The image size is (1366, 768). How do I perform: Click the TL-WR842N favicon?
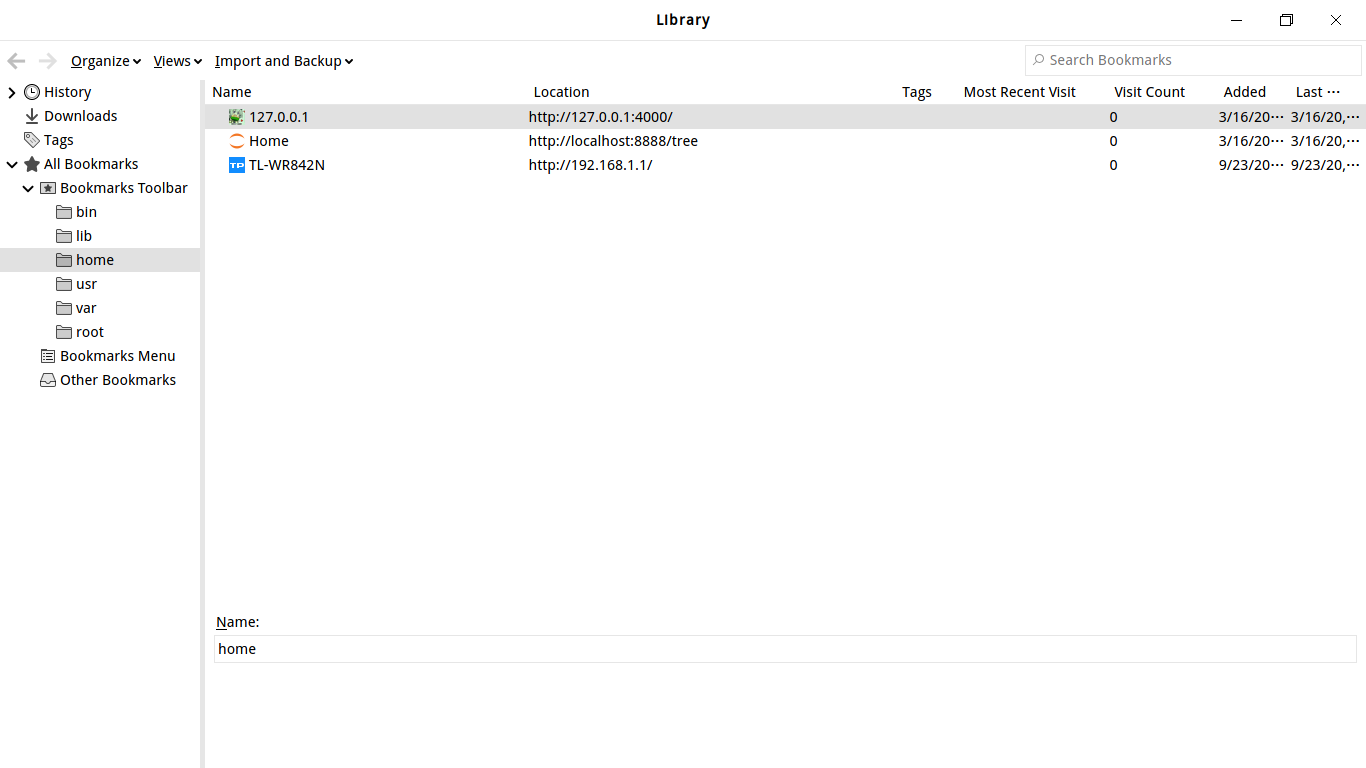[x=236, y=165]
